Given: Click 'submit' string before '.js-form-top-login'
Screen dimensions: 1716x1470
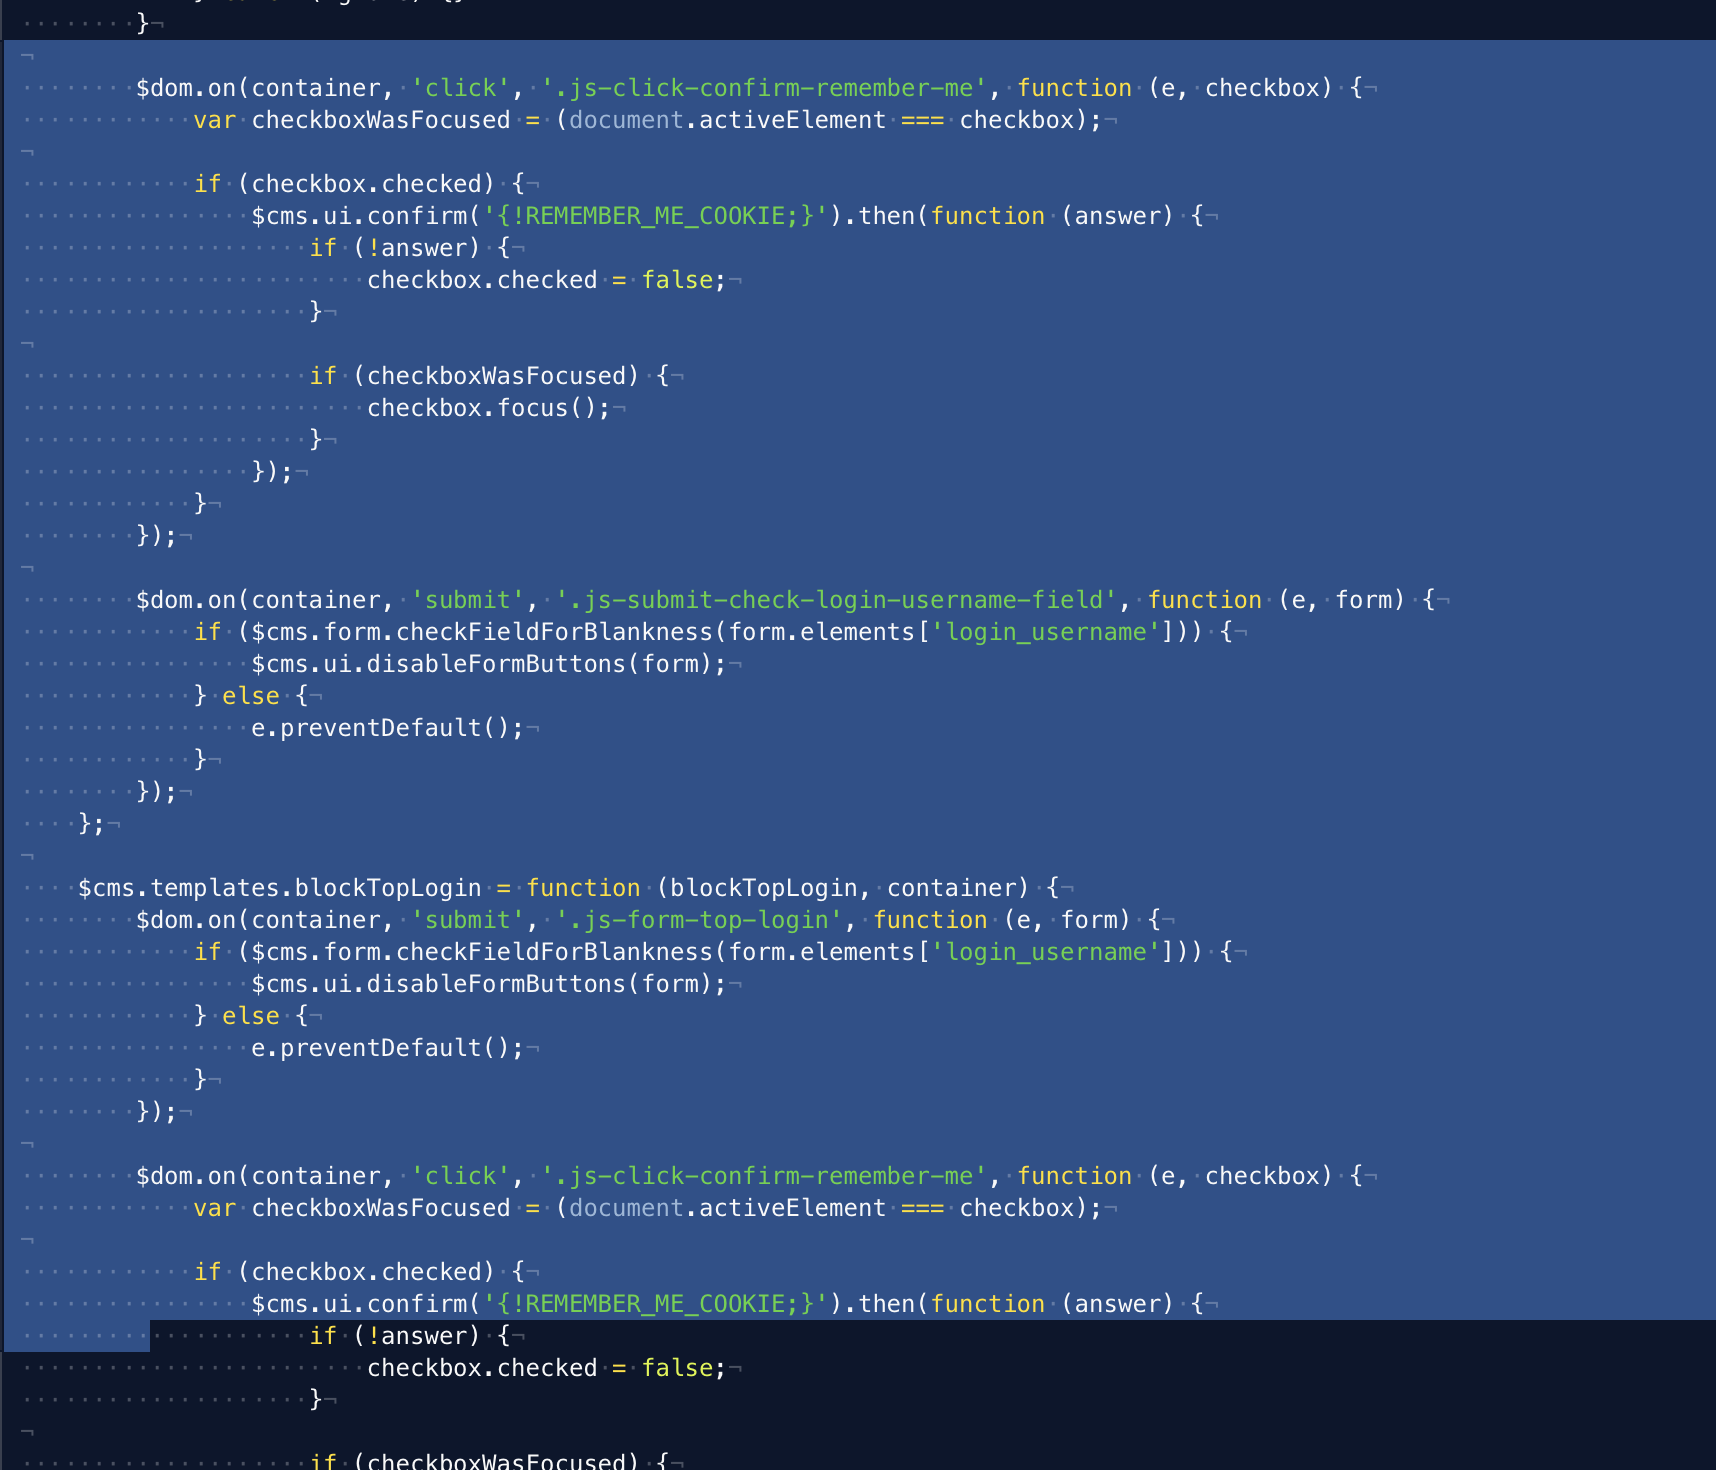Looking at the screenshot, I should [x=467, y=920].
